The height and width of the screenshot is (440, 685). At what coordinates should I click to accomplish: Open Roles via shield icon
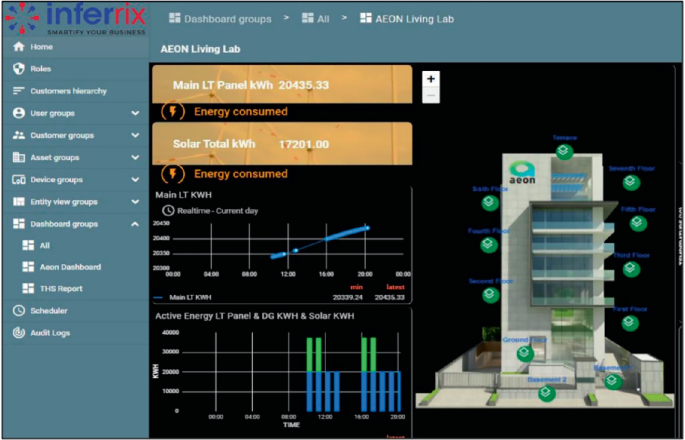19,69
